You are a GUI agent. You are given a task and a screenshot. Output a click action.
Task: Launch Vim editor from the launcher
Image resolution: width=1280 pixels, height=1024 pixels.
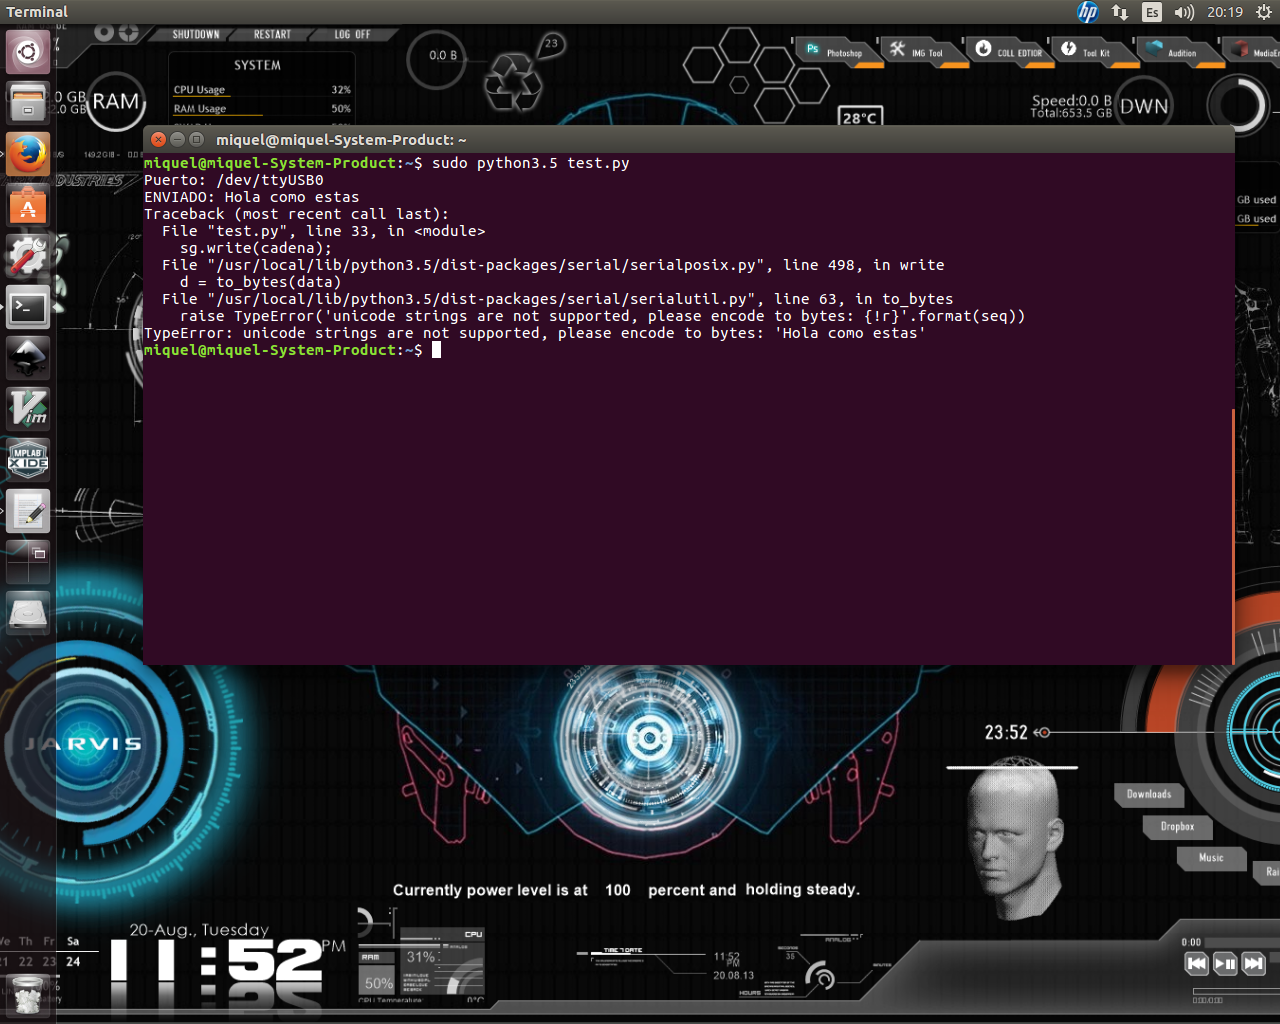tap(28, 409)
